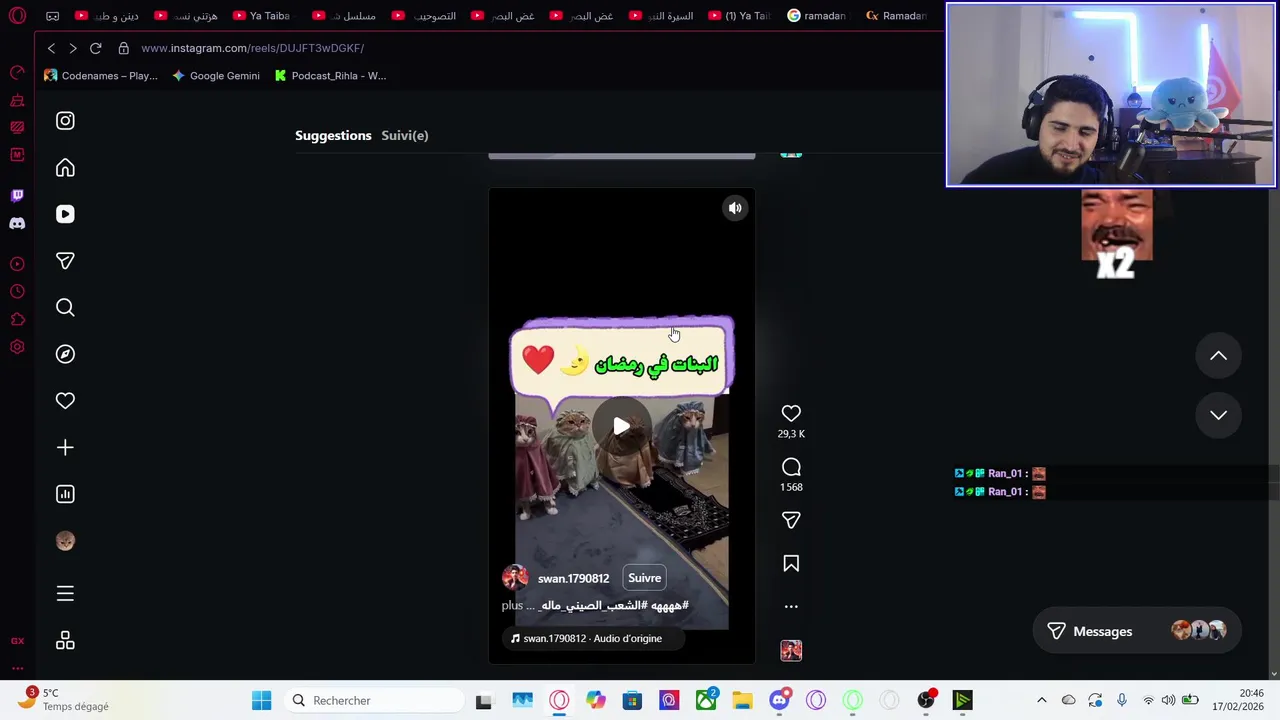Open the Messages floating button
Screen dimensions: 1280x720
tap(1136, 631)
